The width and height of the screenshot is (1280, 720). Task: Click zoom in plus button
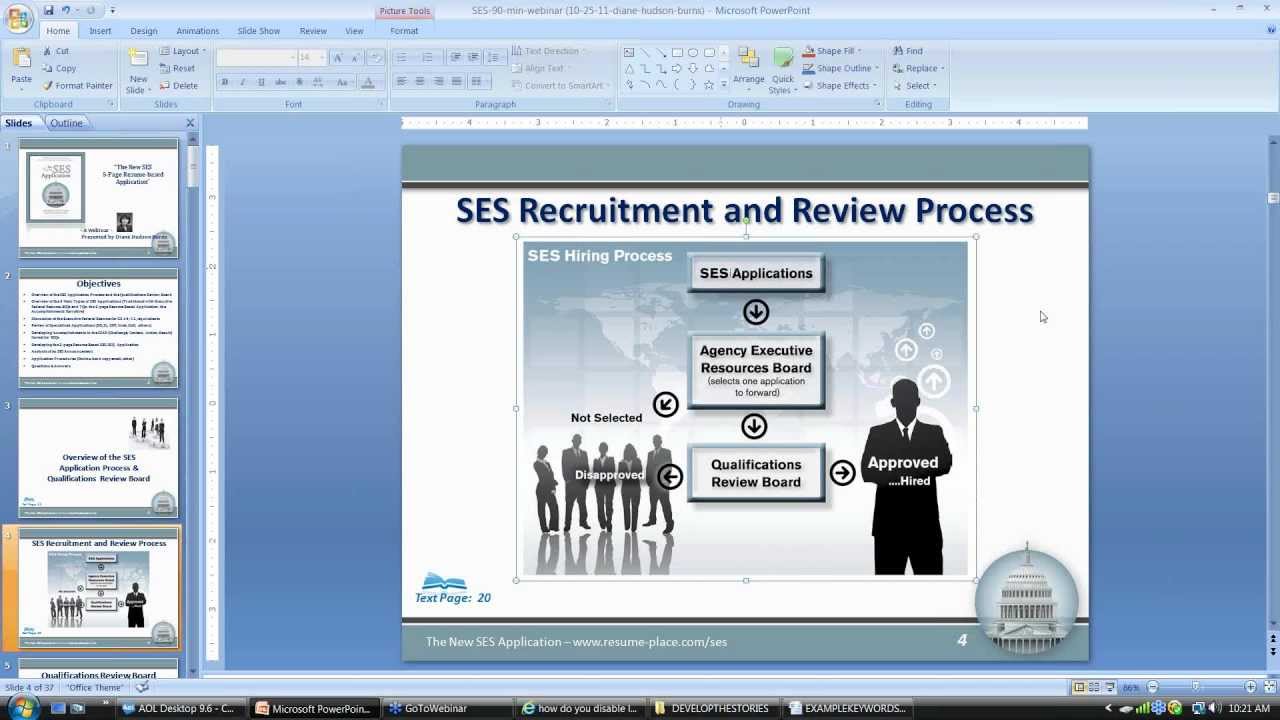click(1250, 687)
